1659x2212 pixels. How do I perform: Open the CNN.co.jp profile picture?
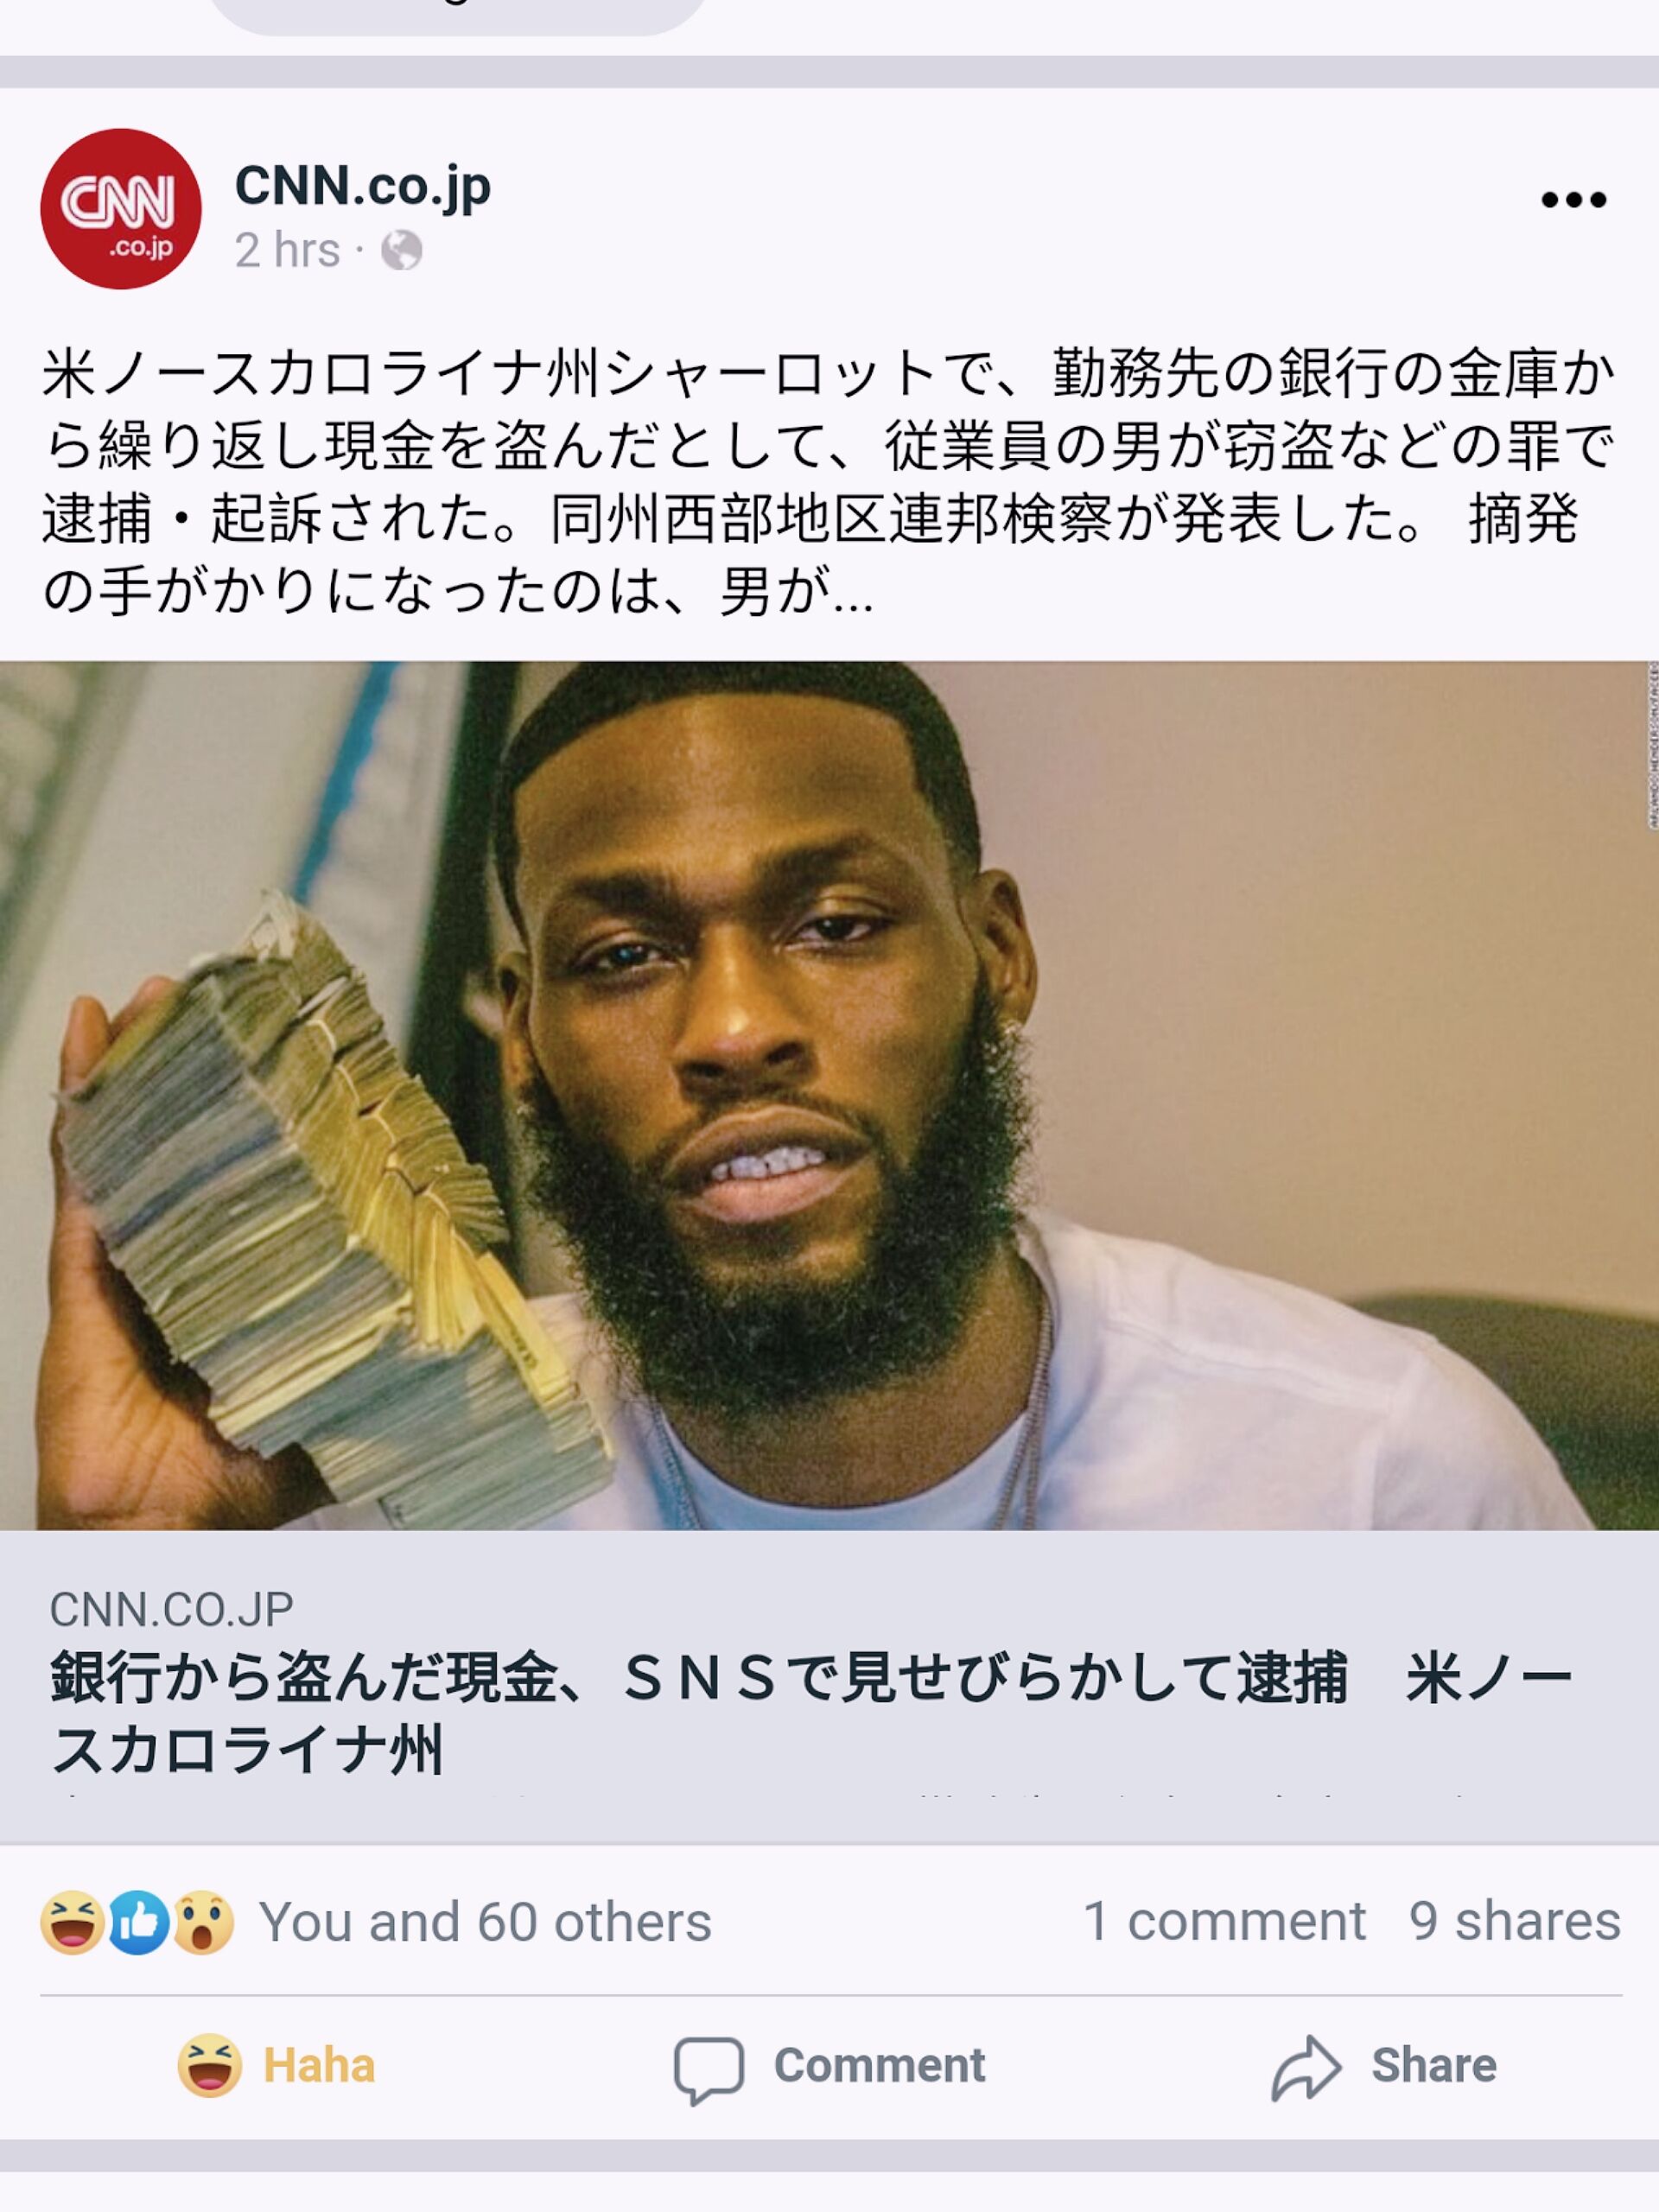[120, 209]
